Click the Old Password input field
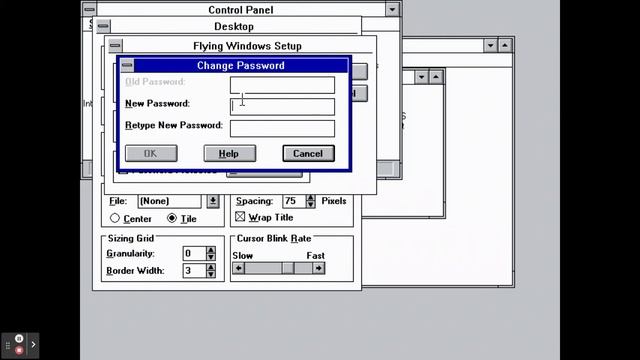The height and width of the screenshot is (360, 640). pos(282,85)
